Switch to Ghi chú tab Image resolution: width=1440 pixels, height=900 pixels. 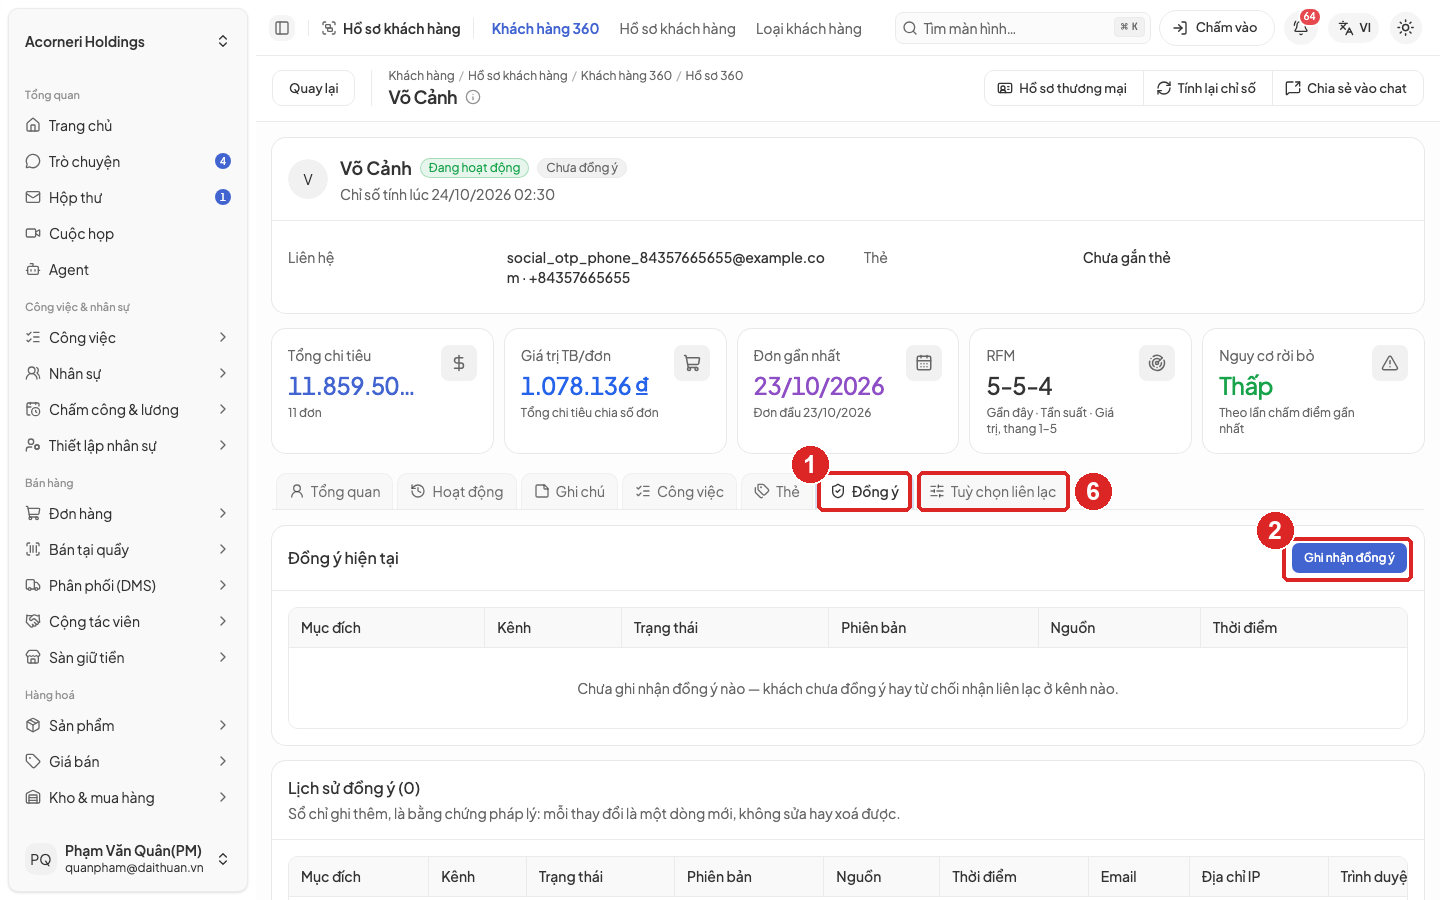tap(569, 492)
